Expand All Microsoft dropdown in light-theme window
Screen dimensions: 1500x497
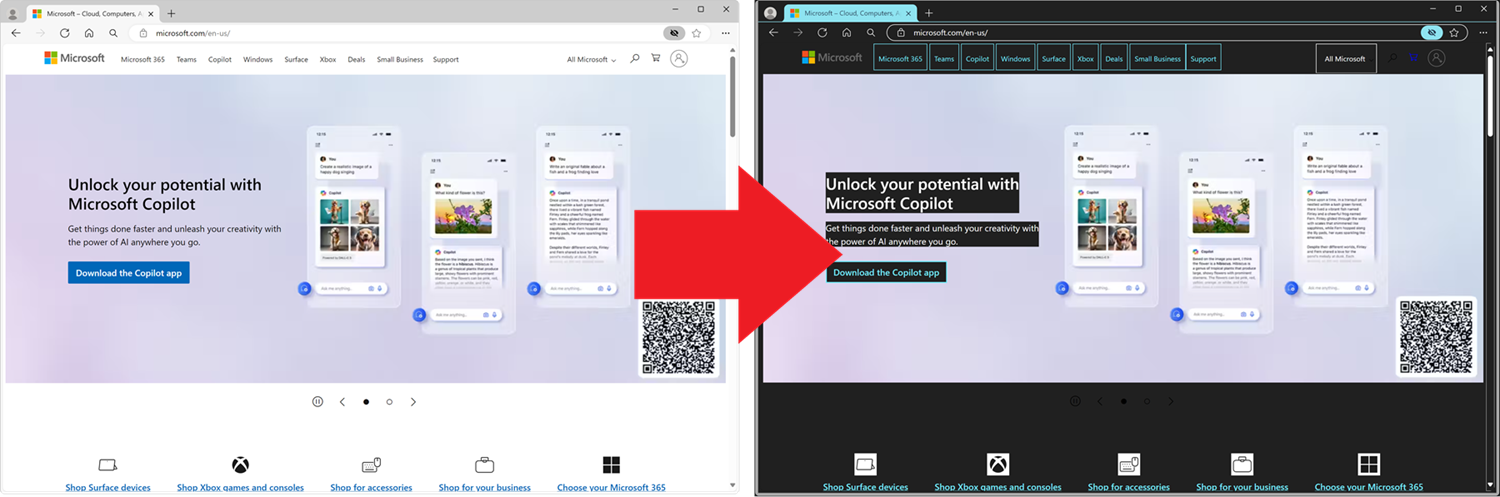pyautogui.click(x=591, y=59)
